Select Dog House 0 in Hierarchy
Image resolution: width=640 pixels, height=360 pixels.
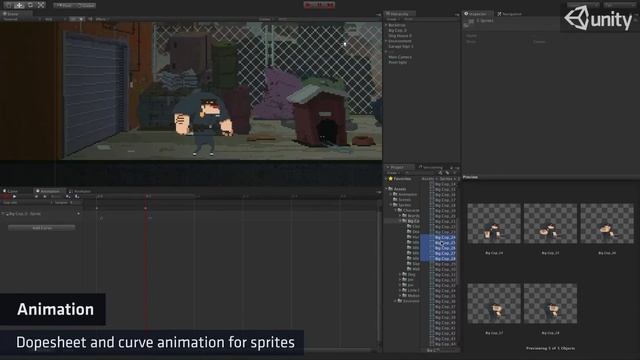400,36
